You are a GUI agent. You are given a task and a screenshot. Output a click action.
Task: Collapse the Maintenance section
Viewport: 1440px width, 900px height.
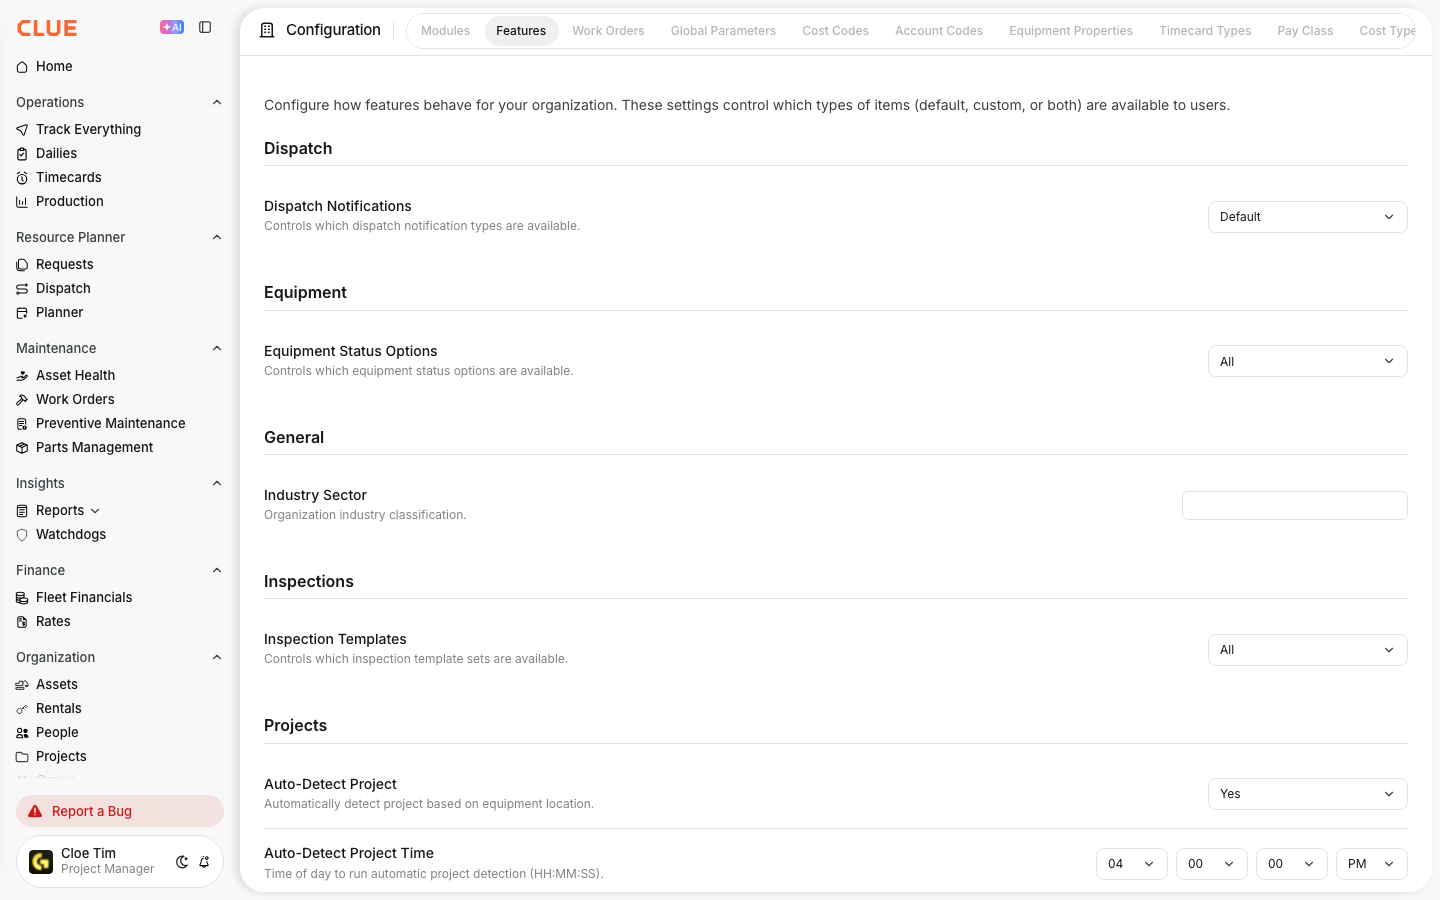(217, 348)
